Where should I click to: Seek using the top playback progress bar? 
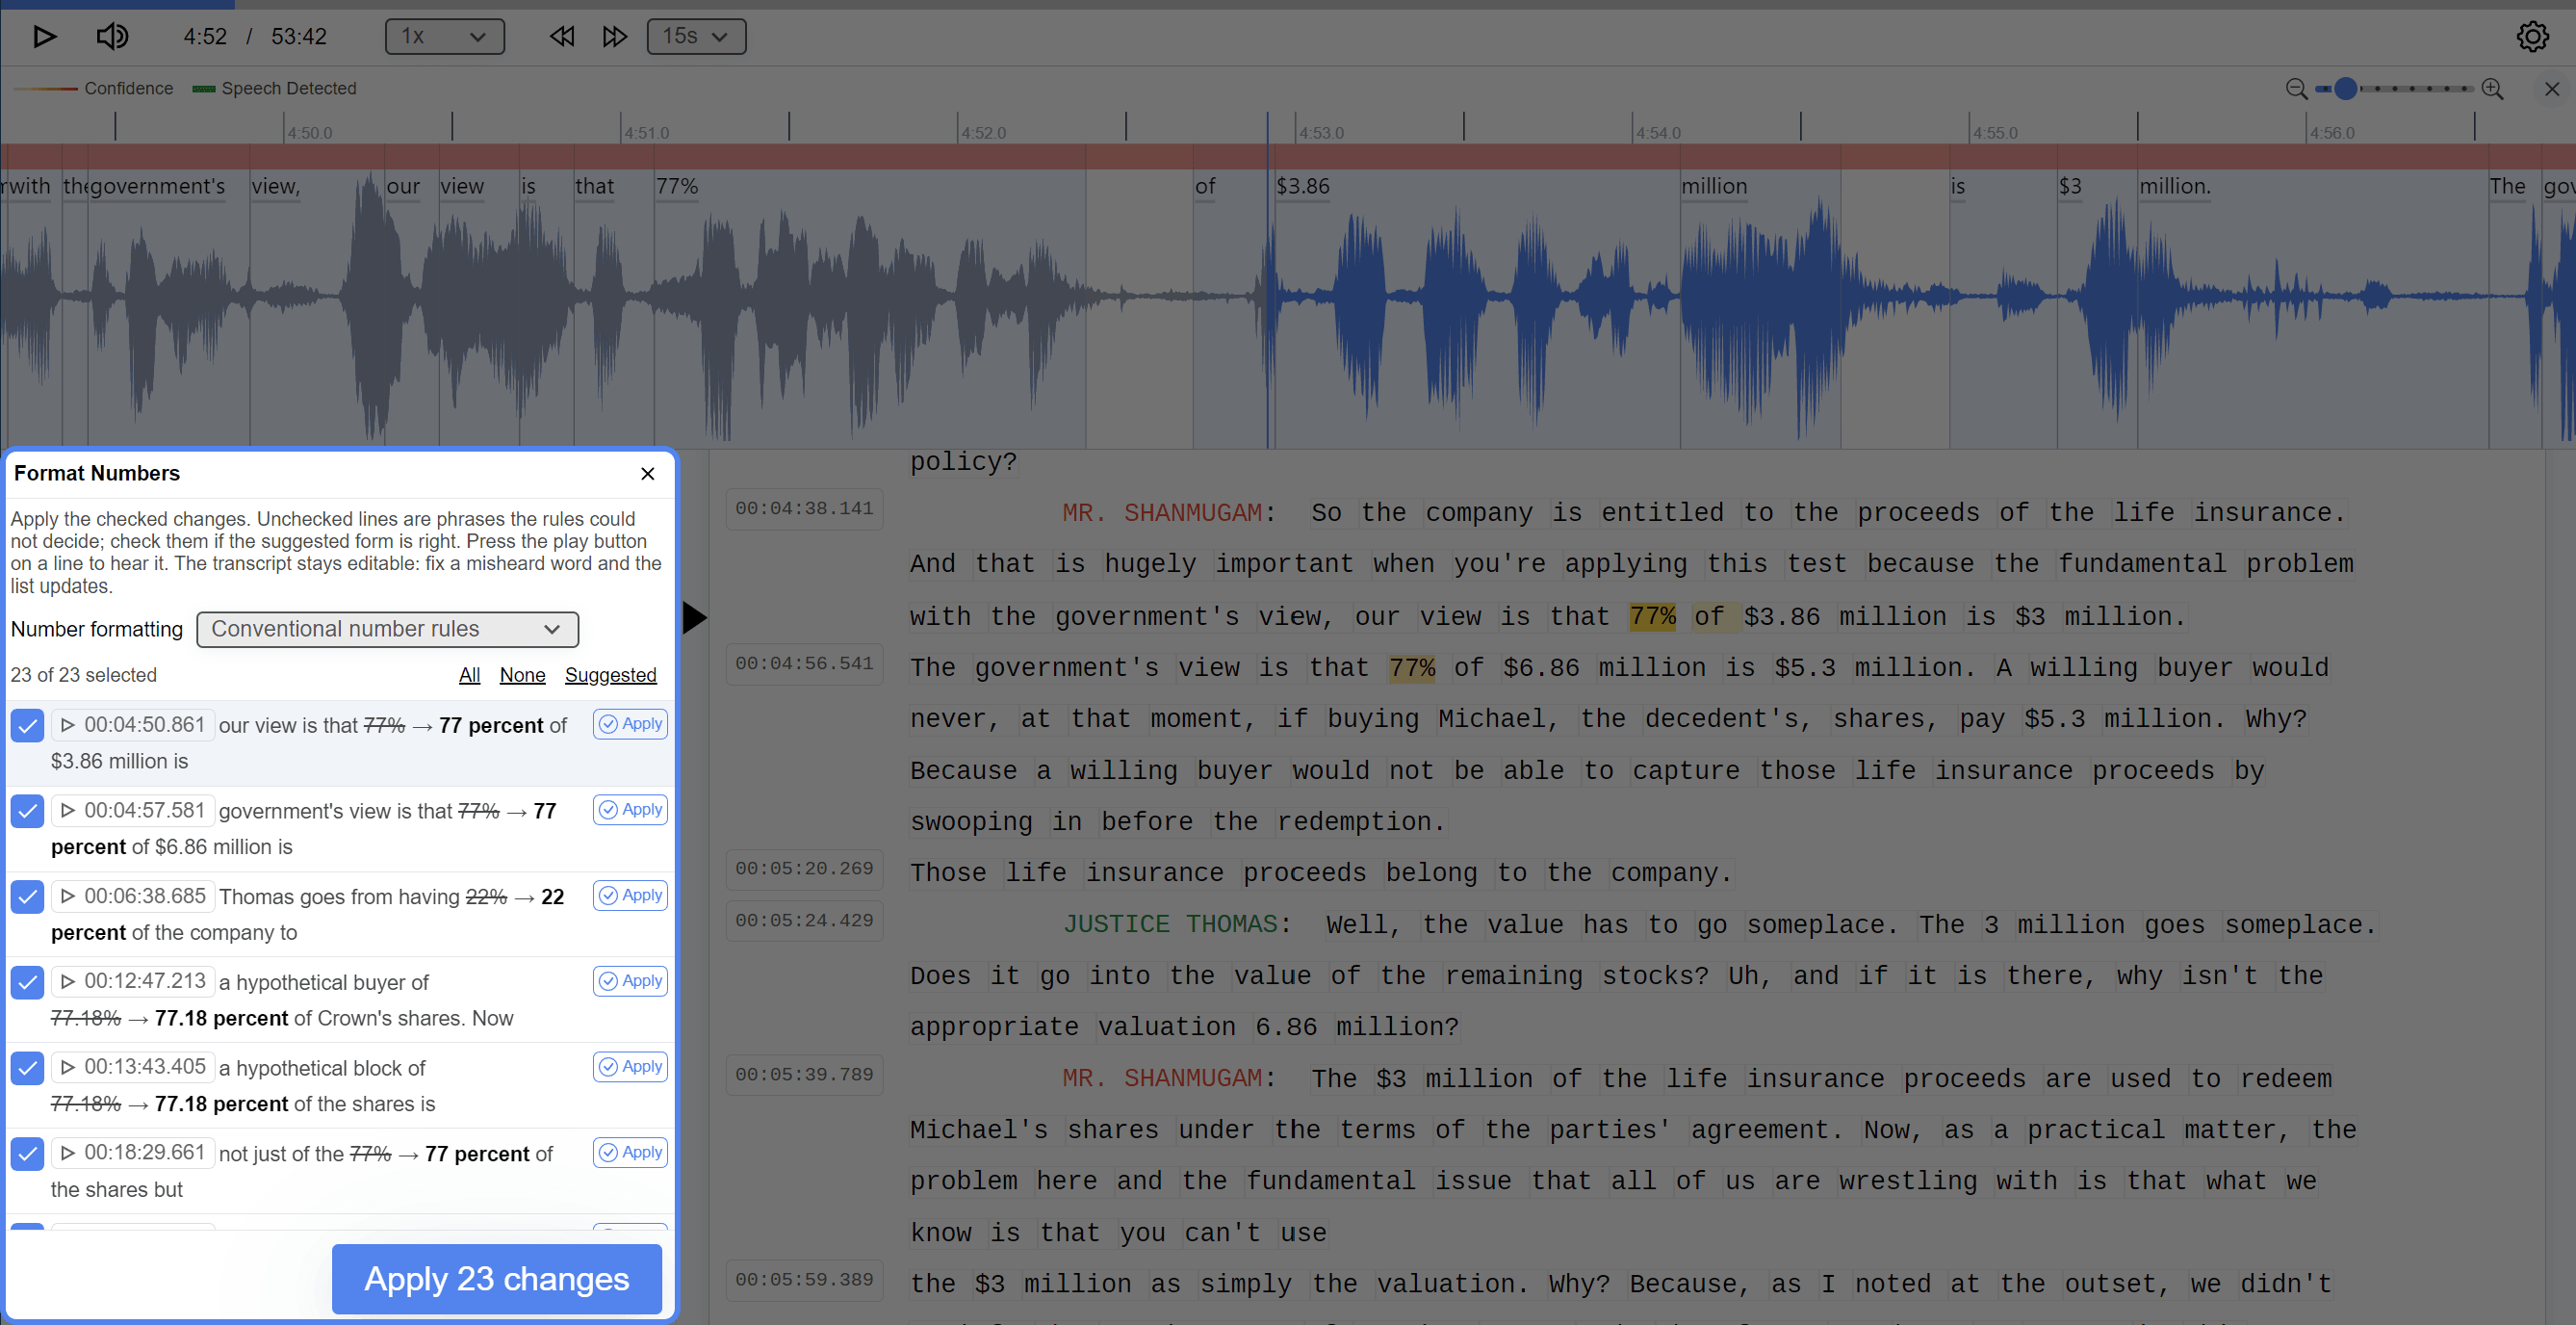coord(1288,4)
